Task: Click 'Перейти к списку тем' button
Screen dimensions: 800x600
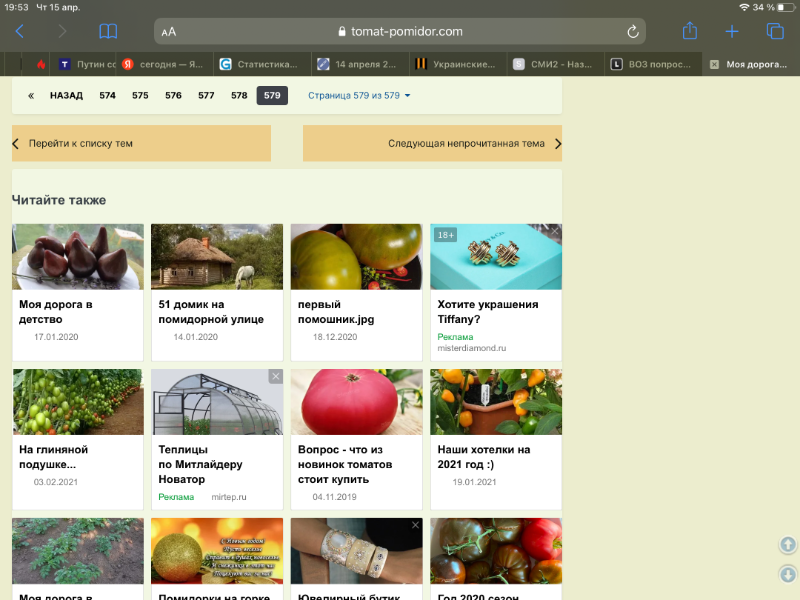Action: tap(141, 143)
